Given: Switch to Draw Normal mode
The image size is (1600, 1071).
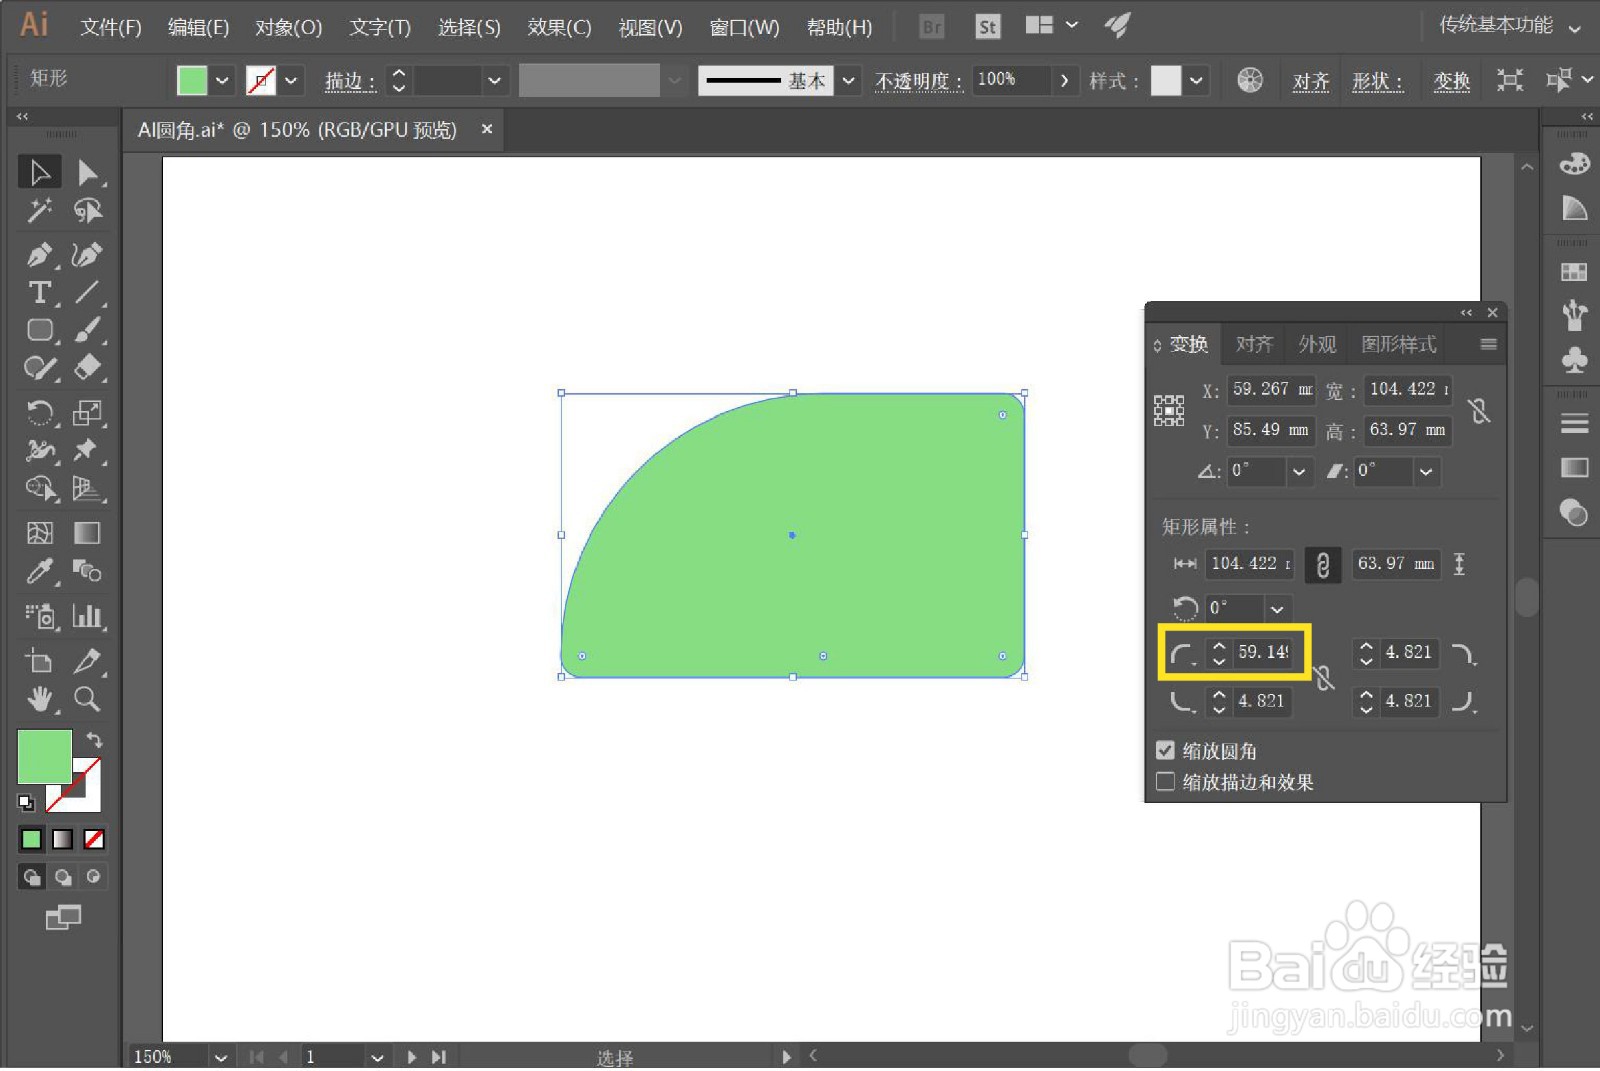Looking at the screenshot, I should [x=32, y=877].
